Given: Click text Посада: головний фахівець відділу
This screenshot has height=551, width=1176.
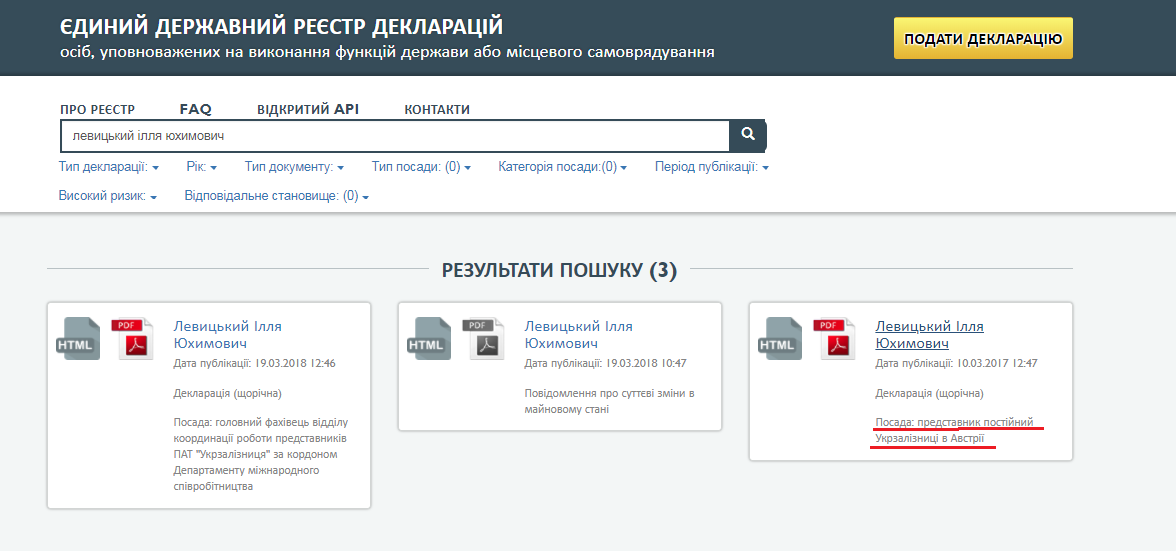Looking at the screenshot, I should click(260, 422).
